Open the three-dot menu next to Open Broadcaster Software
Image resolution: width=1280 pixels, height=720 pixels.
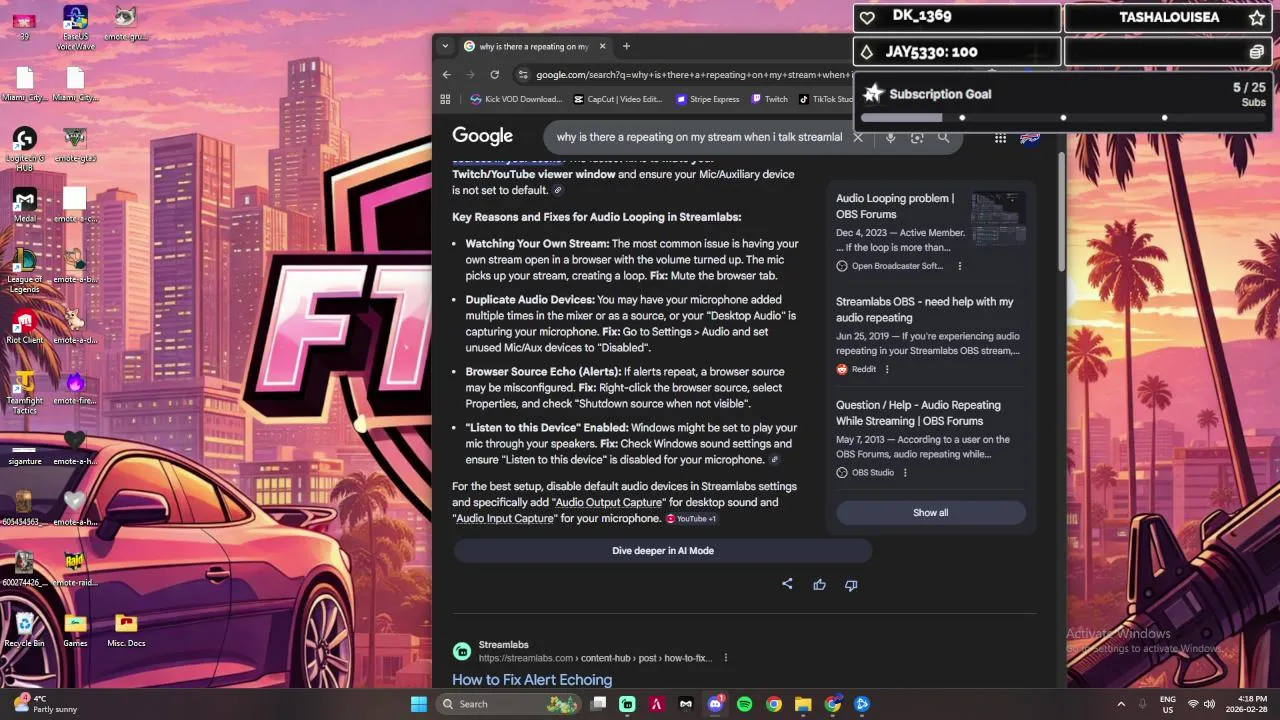point(960,266)
